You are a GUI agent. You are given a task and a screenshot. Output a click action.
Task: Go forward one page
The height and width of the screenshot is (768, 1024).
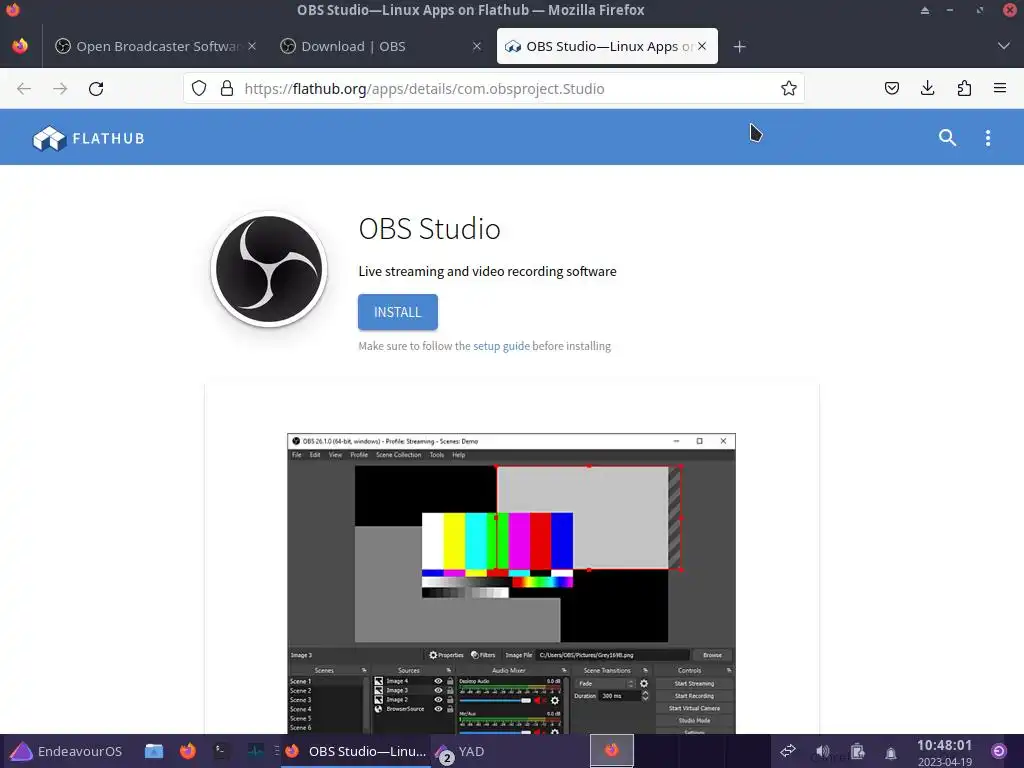coord(60,89)
